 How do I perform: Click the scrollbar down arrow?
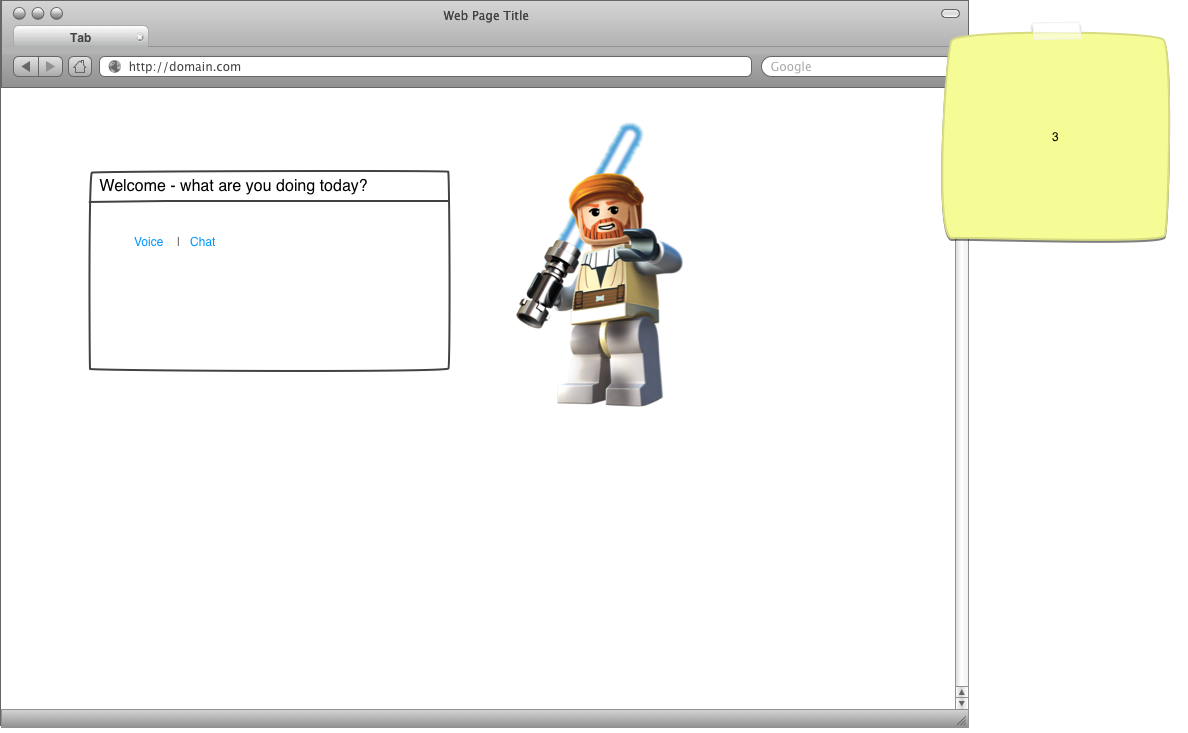pos(961,703)
